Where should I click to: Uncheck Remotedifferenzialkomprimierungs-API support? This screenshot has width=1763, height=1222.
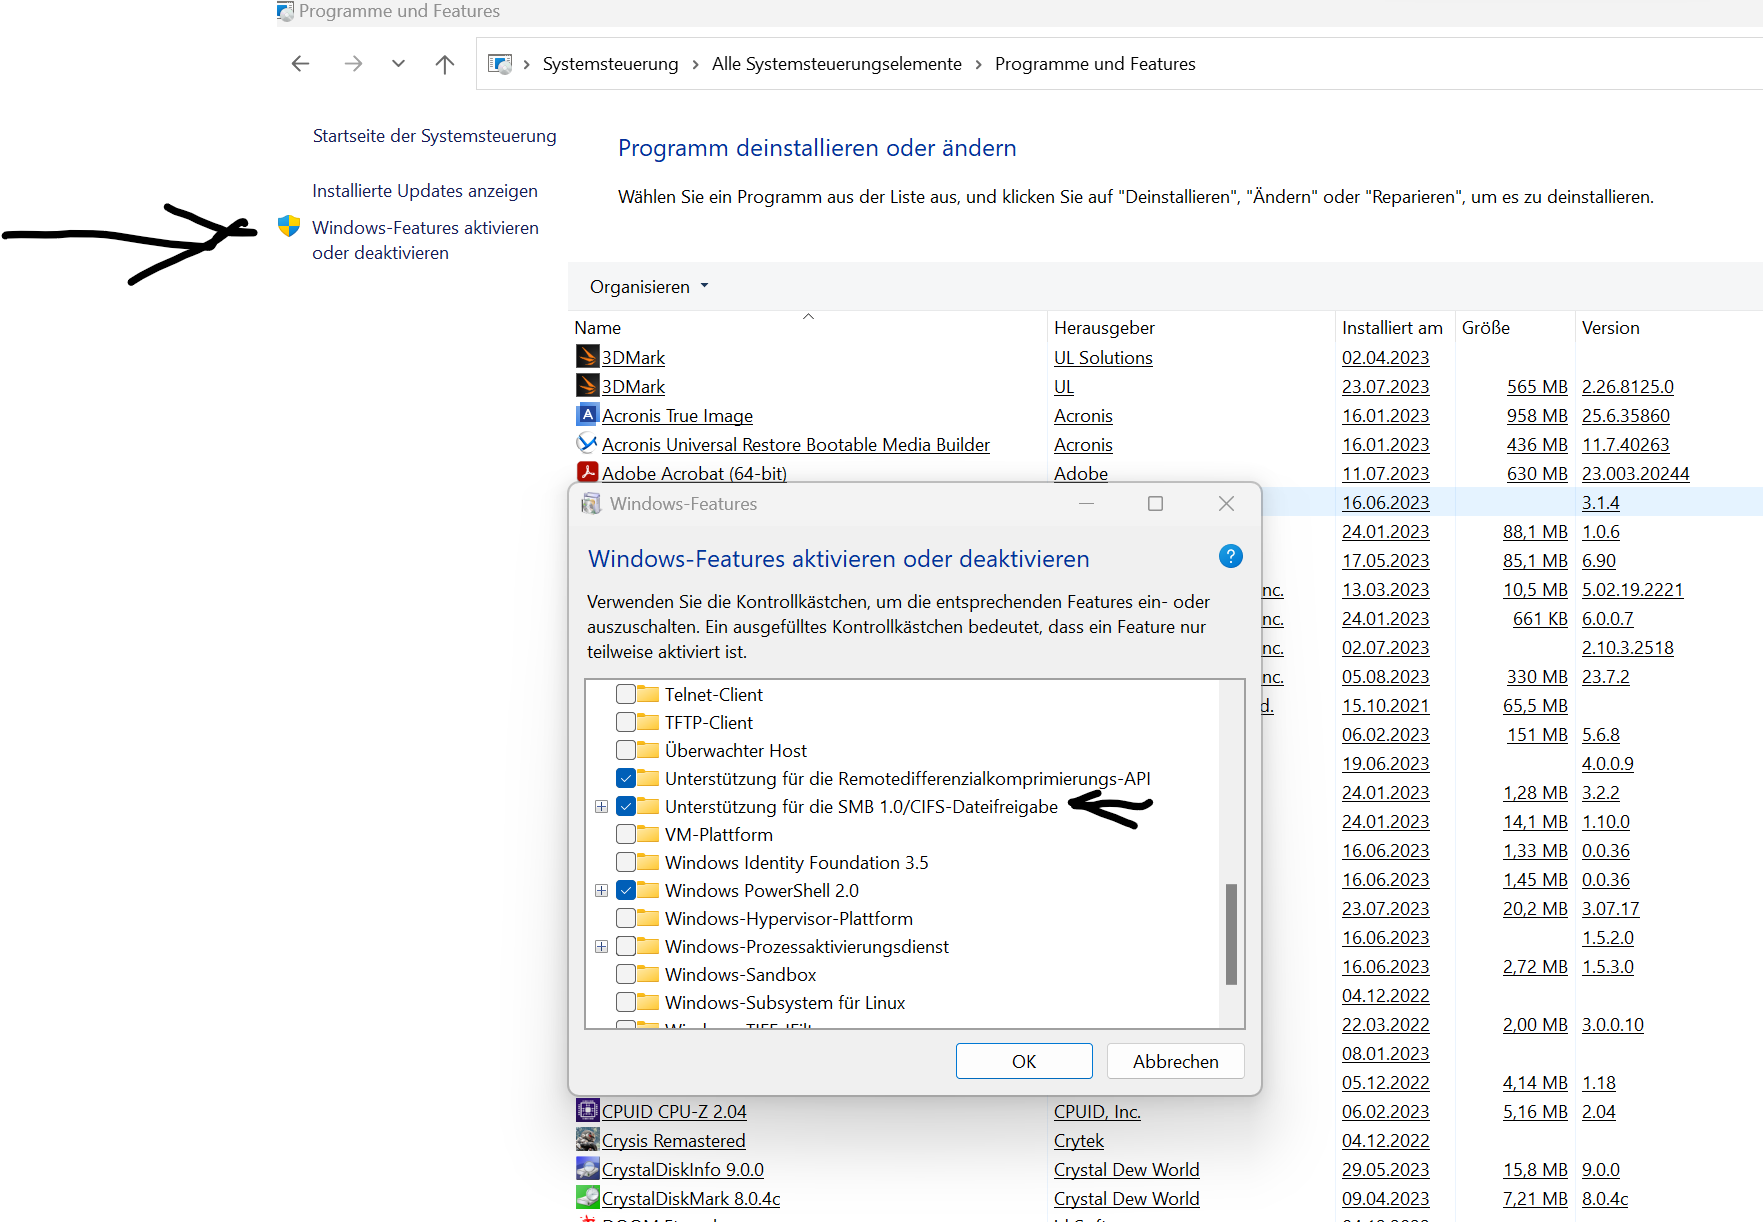626,778
